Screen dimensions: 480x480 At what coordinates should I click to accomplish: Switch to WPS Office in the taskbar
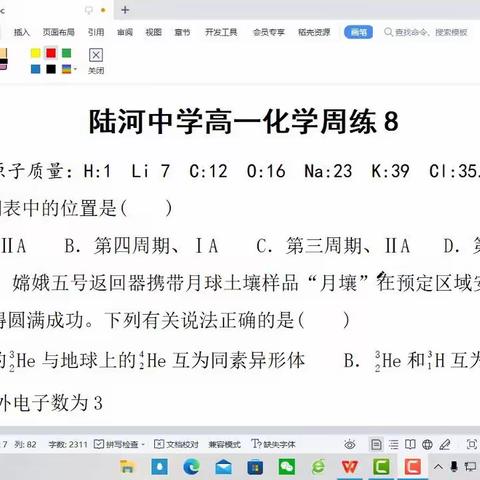pyautogui.click(x=350, y=467)
